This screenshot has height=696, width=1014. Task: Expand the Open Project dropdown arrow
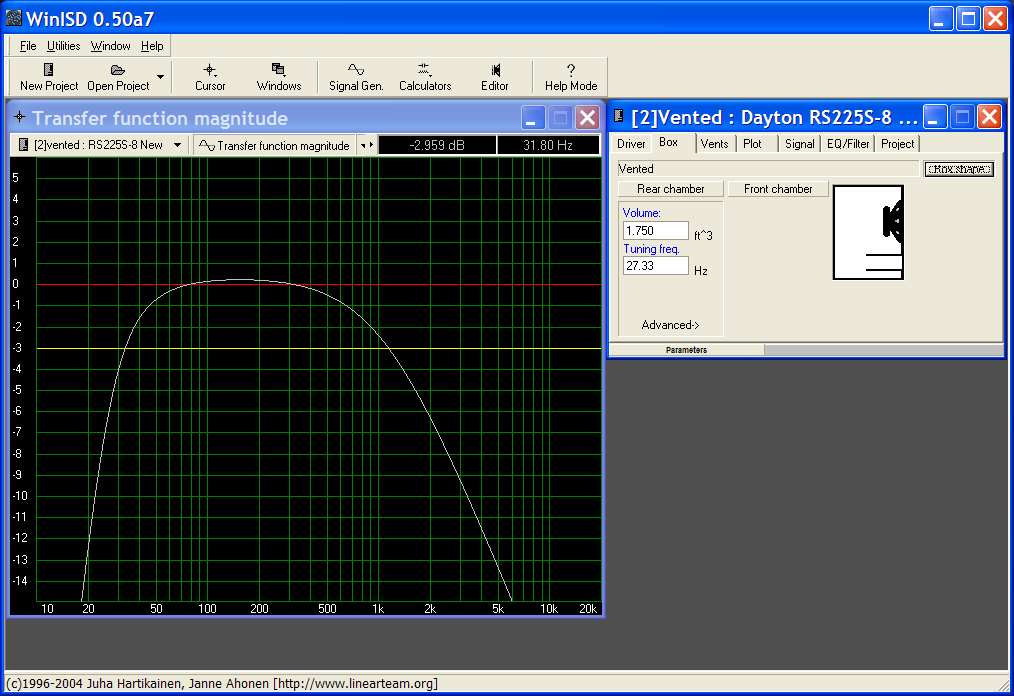(x=160, y=77)
